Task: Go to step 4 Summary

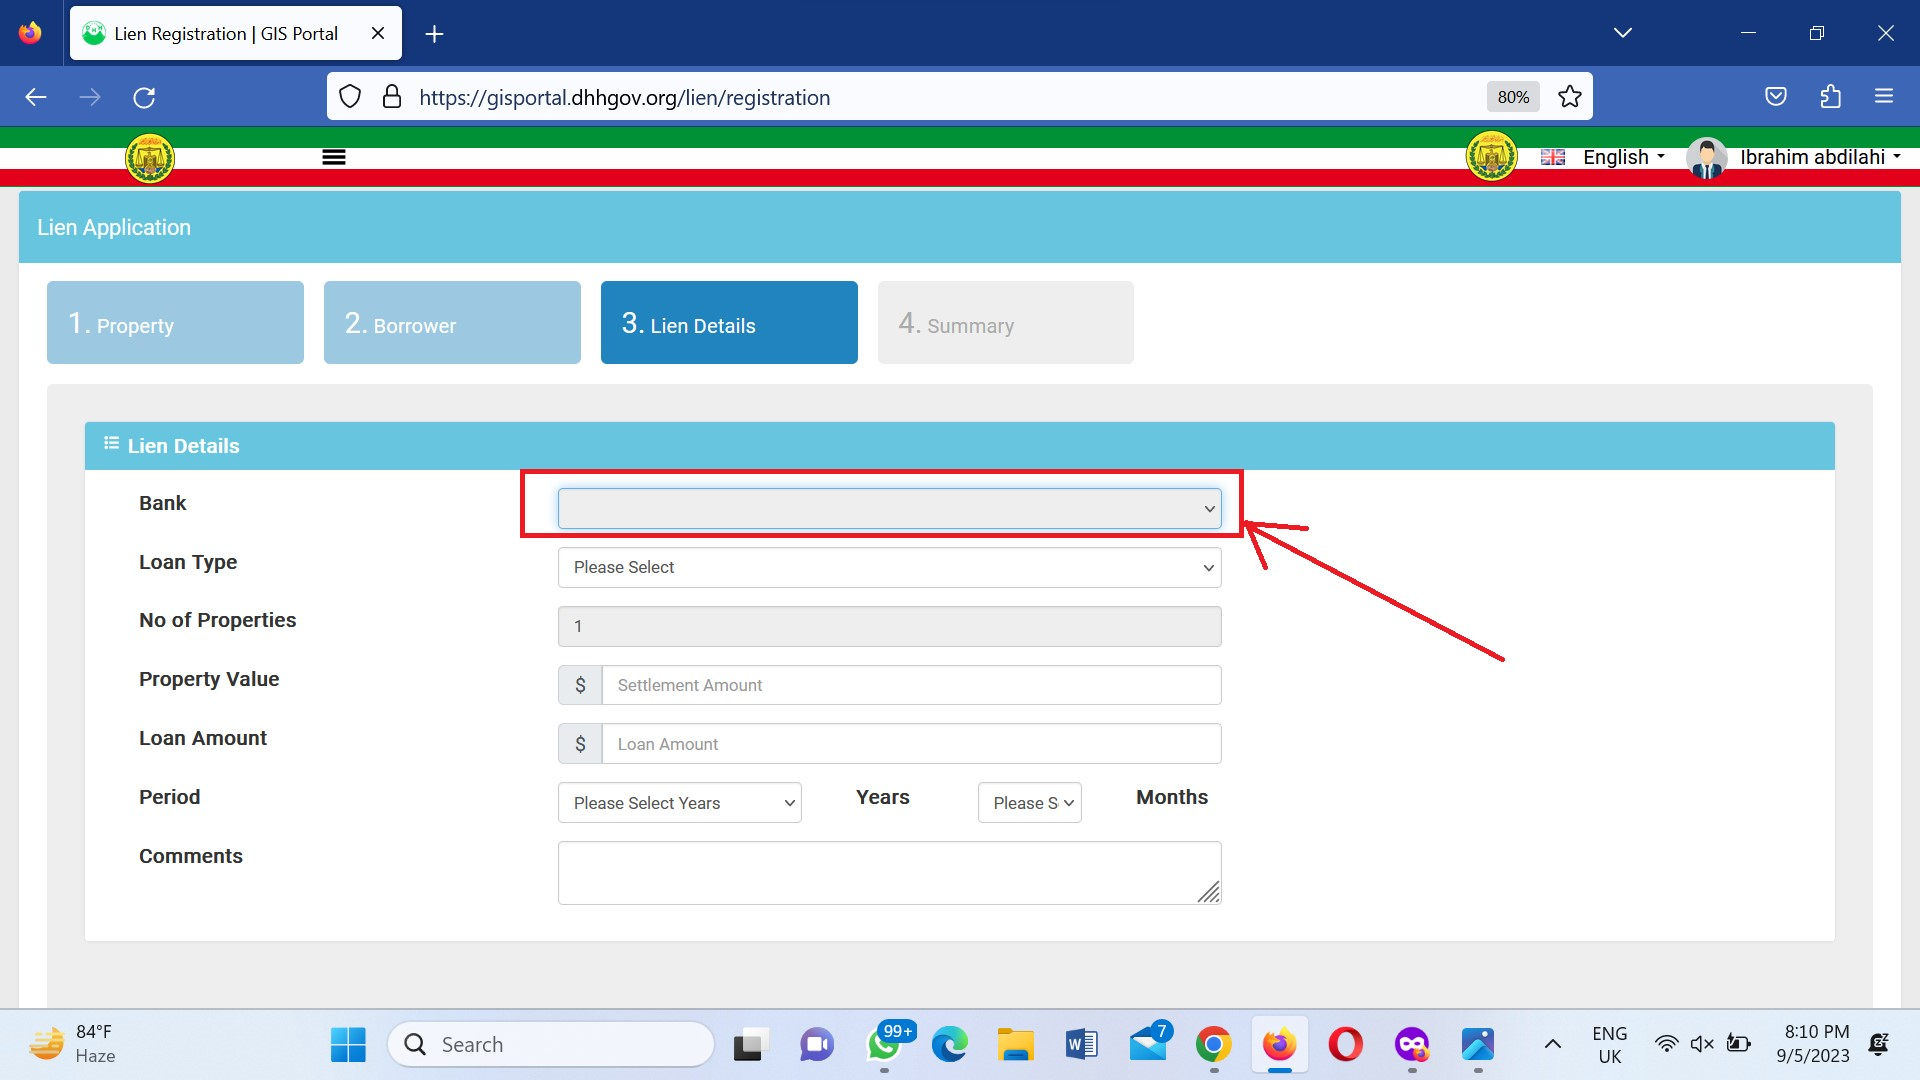Action: (x=1005, y=322)
